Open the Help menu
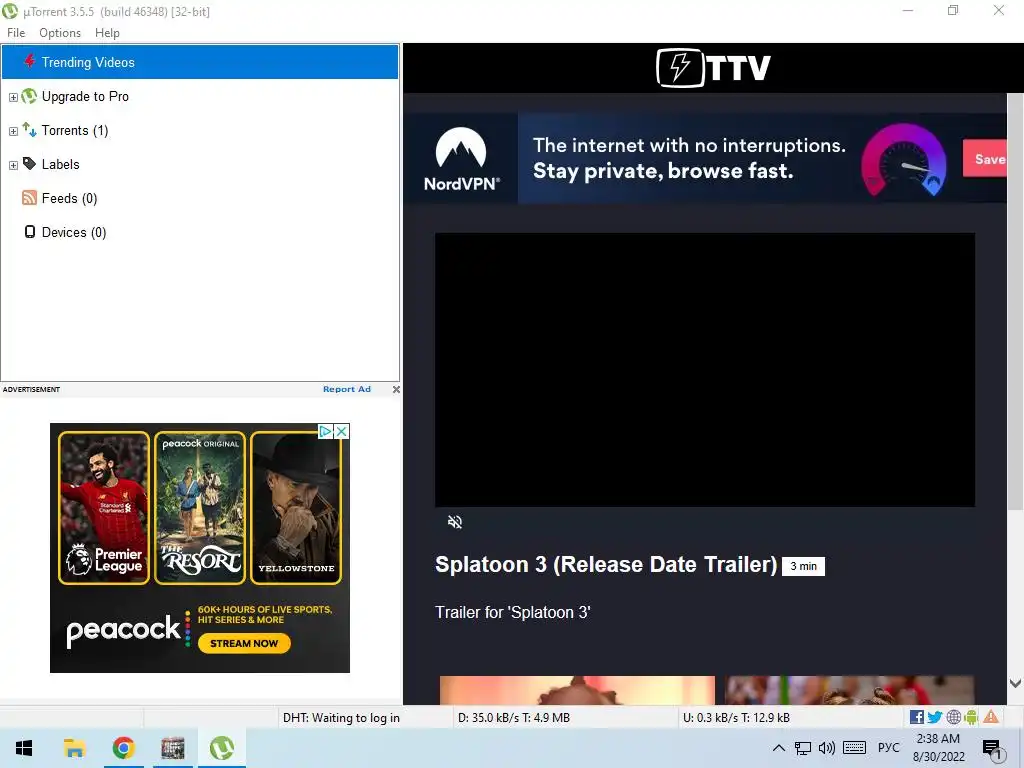This screenshot has height=768, width=1024. [107, 33]
